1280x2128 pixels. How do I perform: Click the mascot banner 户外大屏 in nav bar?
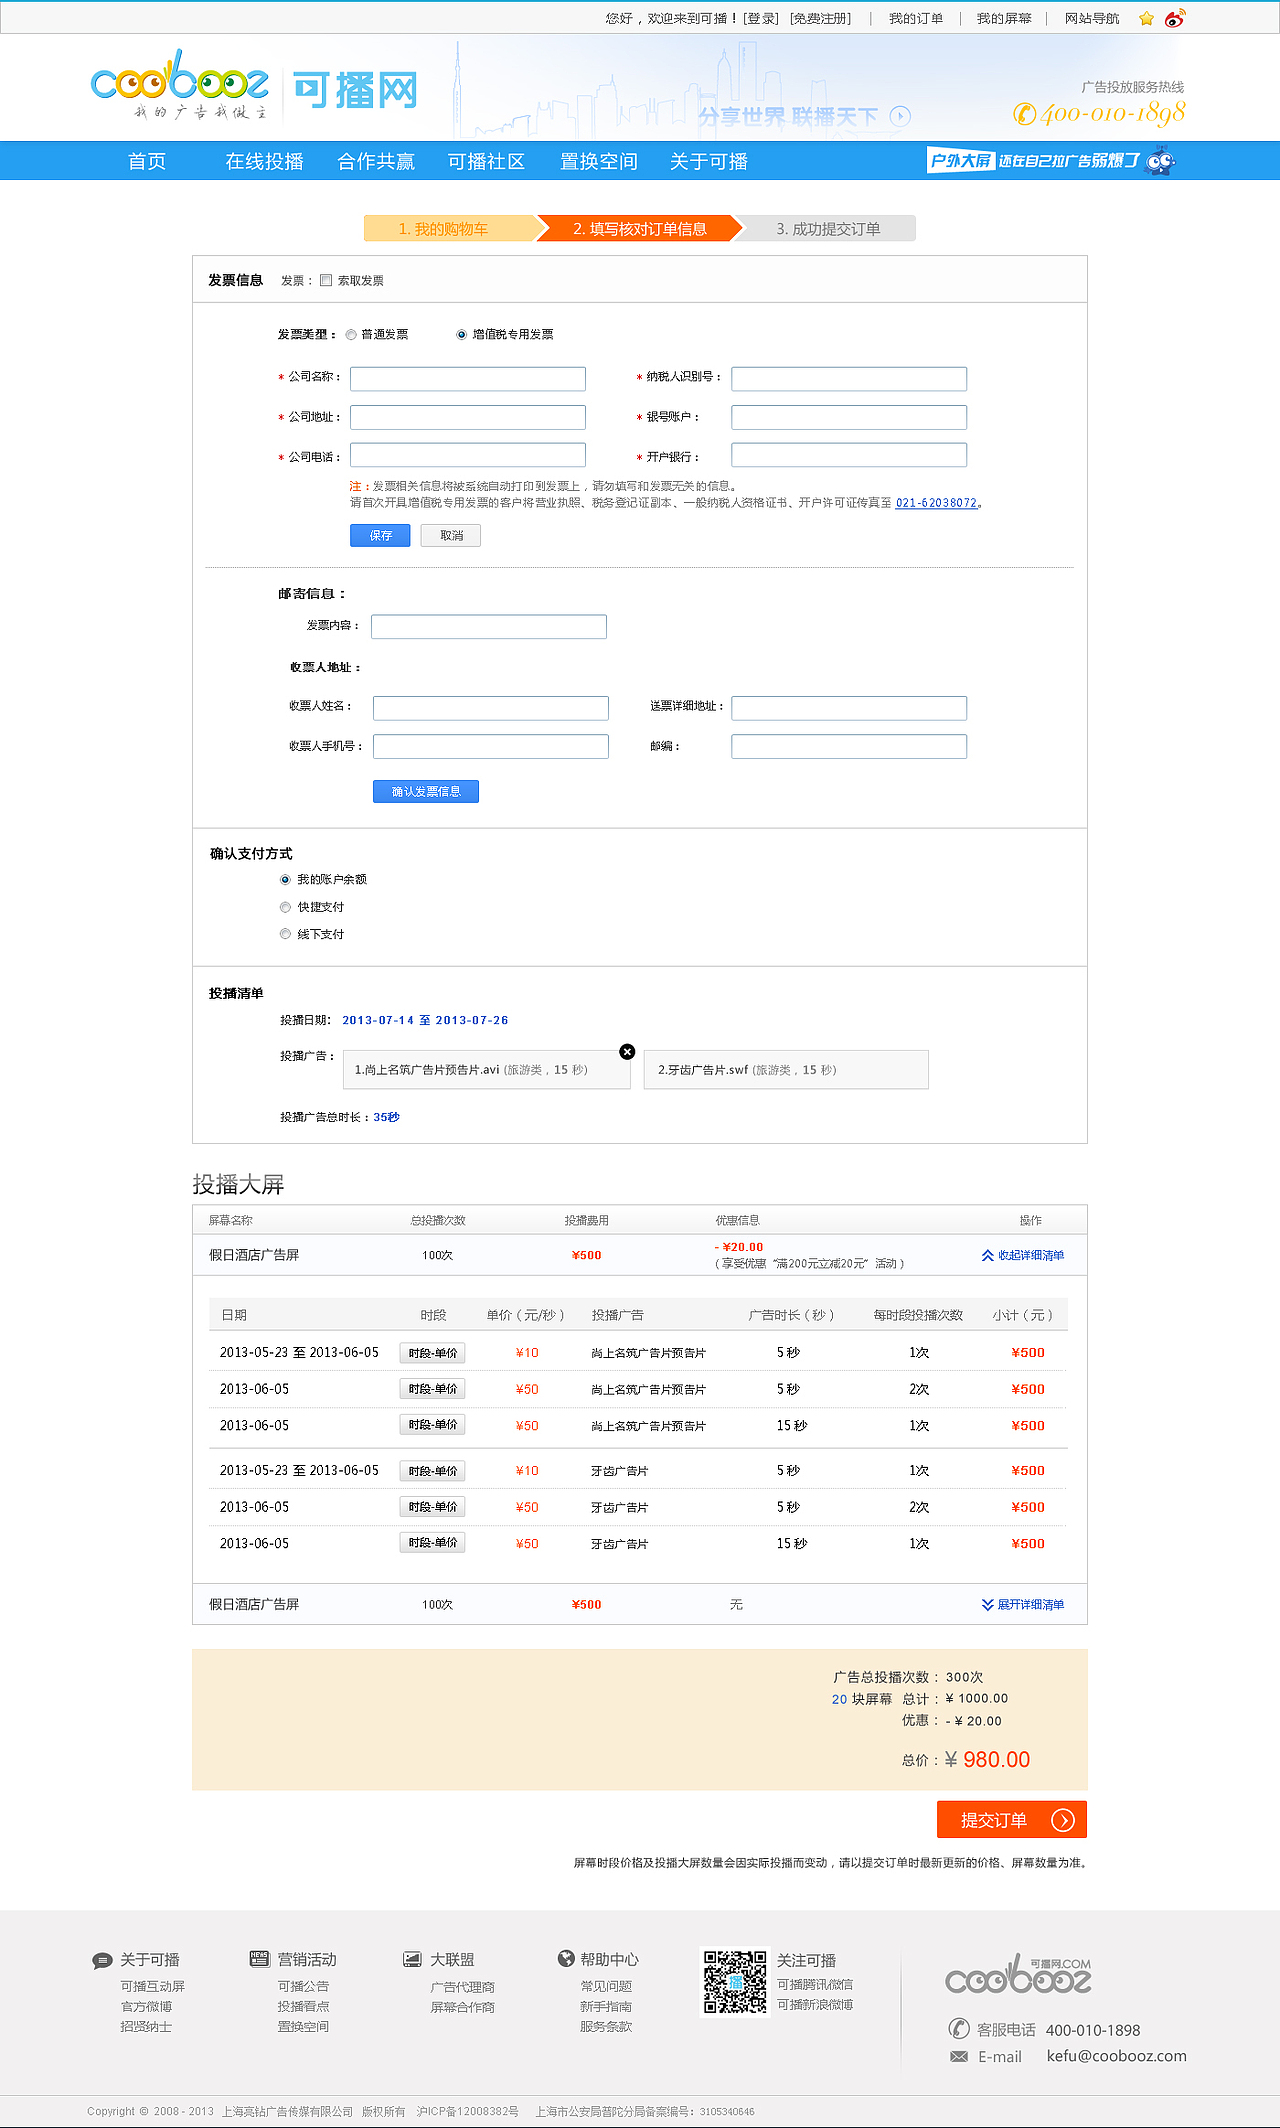1051,160
